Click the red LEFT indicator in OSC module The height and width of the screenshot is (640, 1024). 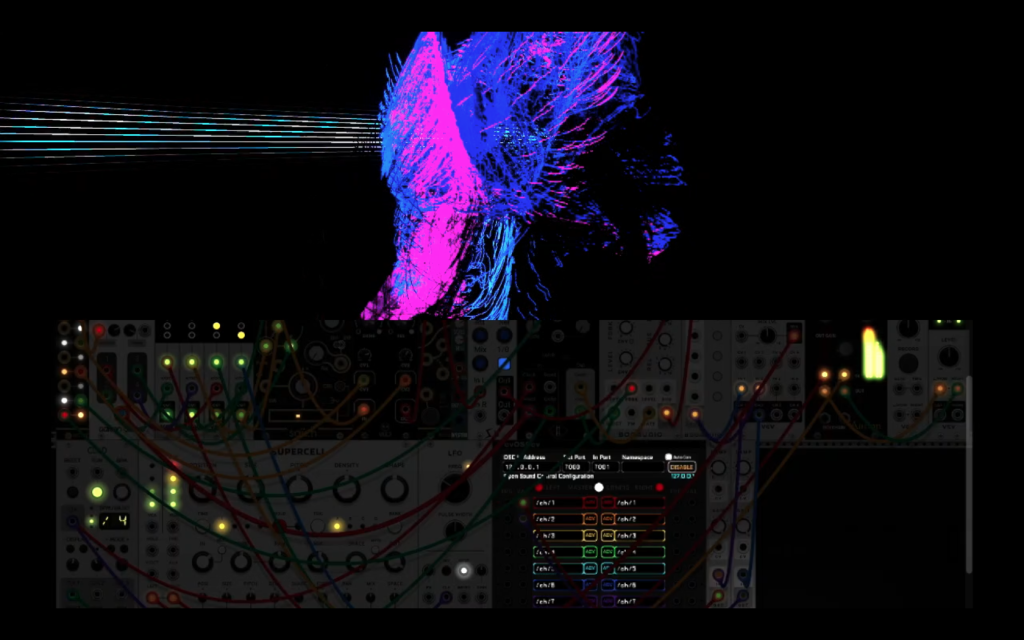tap(539, 487)
